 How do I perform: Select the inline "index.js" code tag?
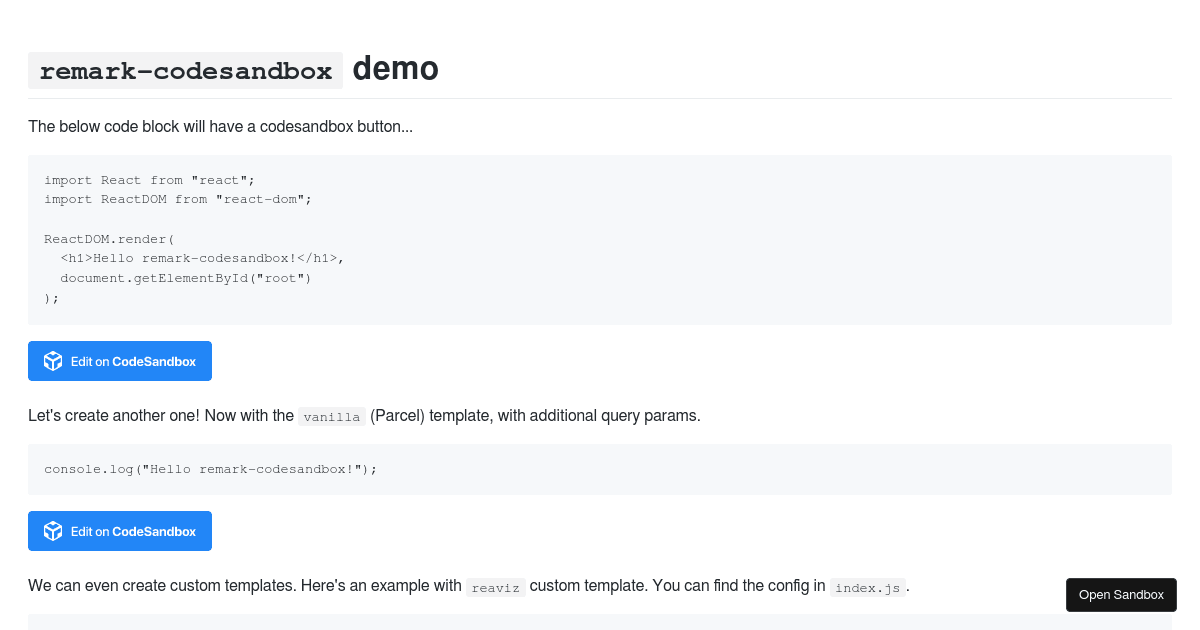867,587
